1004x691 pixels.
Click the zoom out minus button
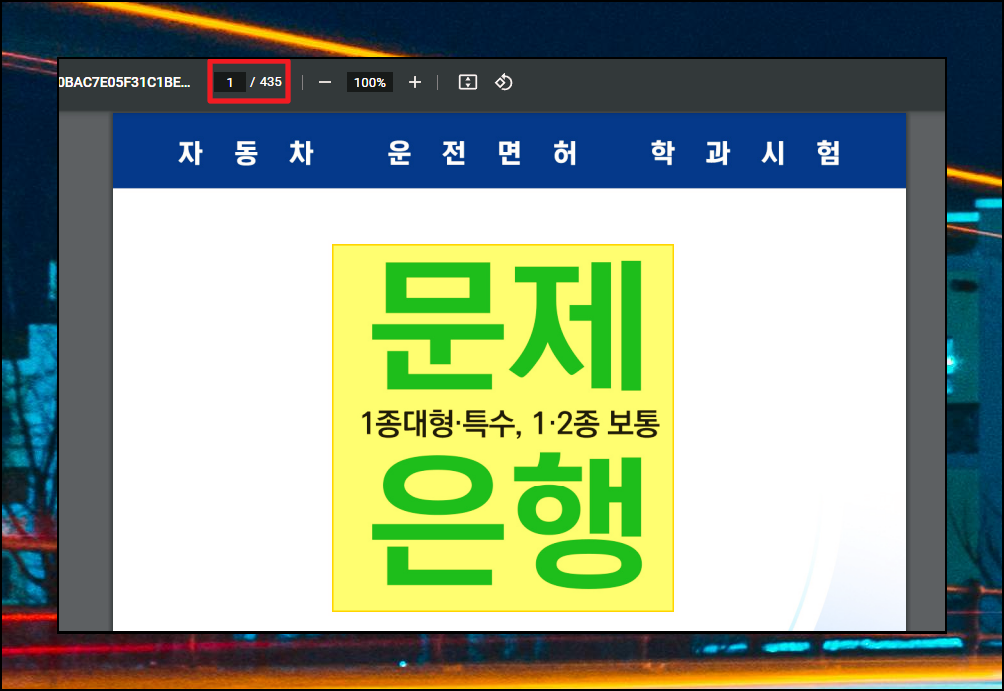(325, 83)
